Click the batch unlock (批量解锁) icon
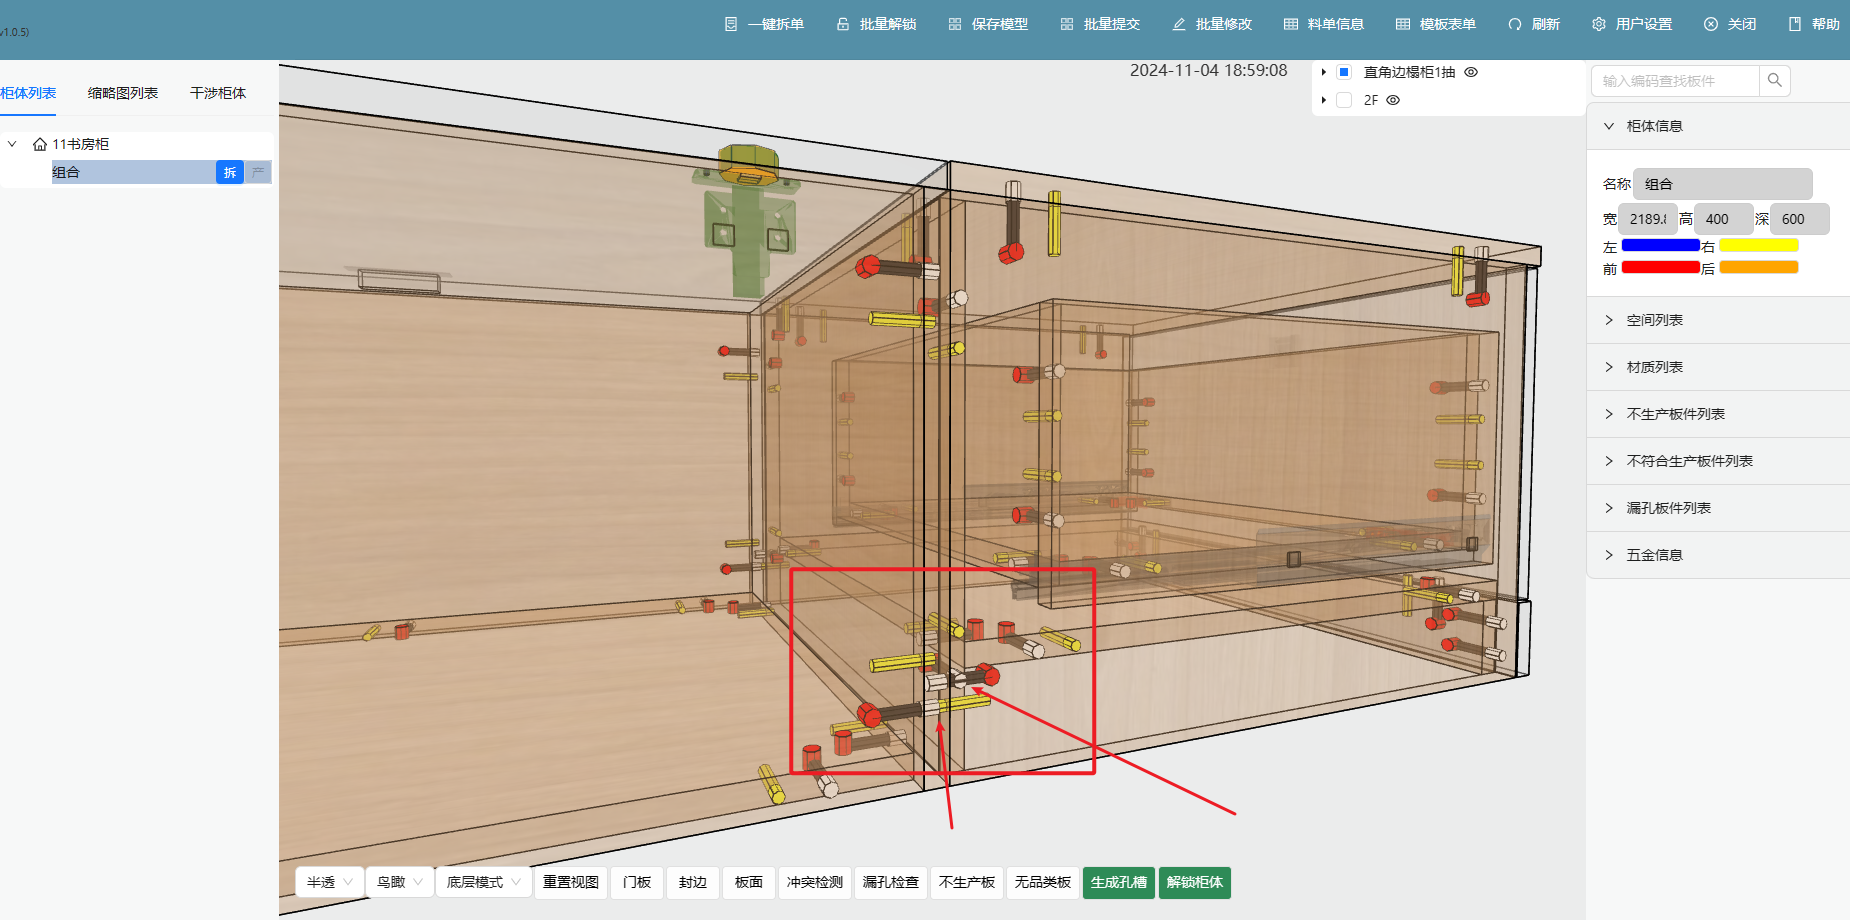 [843, 24]
